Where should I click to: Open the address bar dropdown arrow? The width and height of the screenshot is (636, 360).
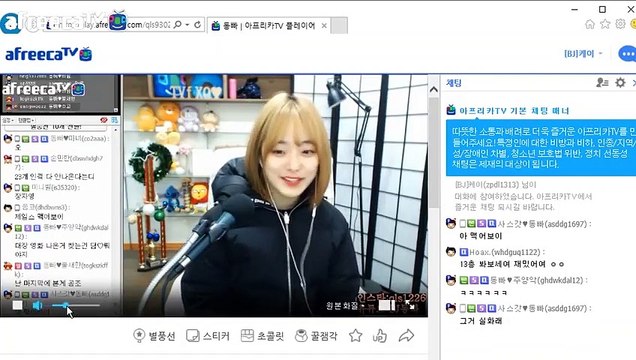(187, 25)
